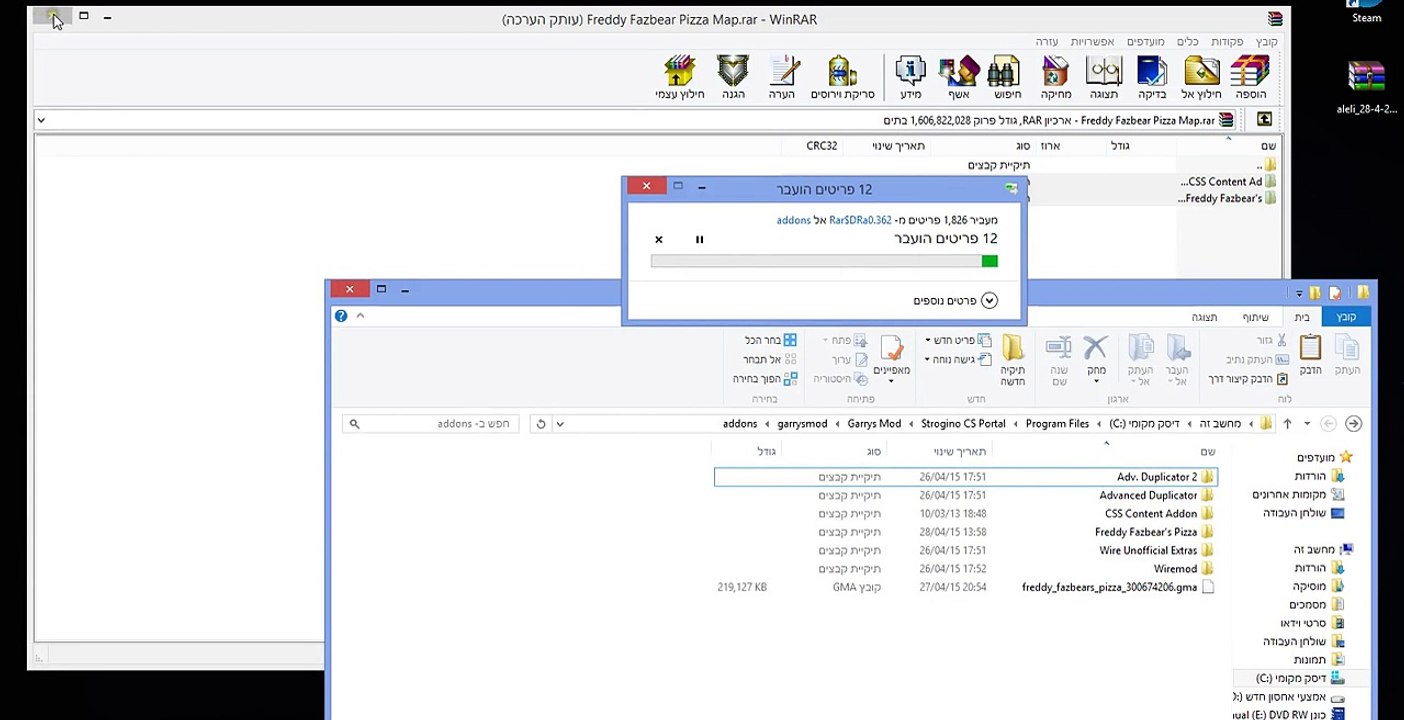Open Find (חיפוש) binoculars tool in WinRAR
1404x720 pixels.
click(x=1007, y=77)
